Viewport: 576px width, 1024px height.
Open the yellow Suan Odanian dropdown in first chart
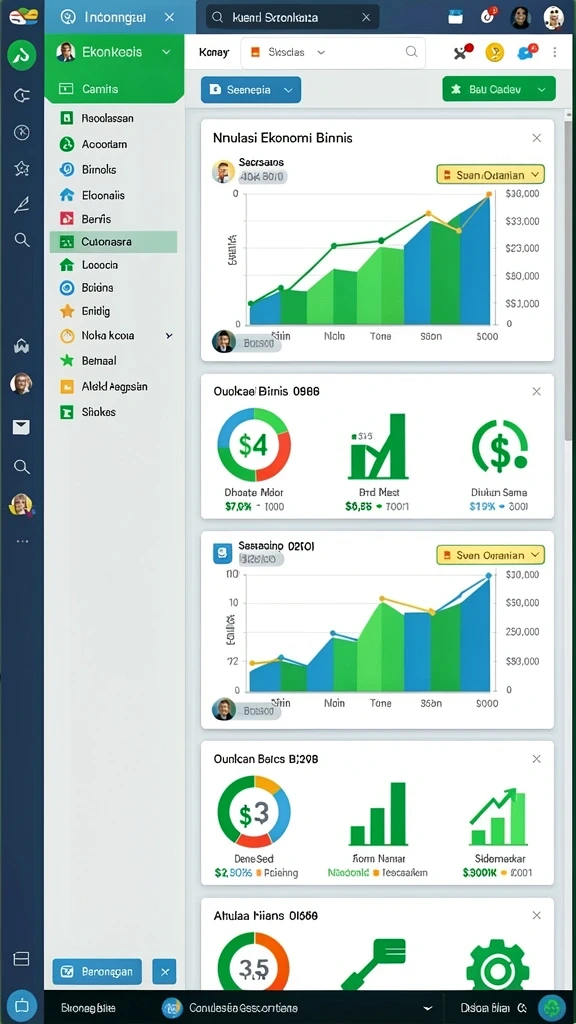(490, 174)
